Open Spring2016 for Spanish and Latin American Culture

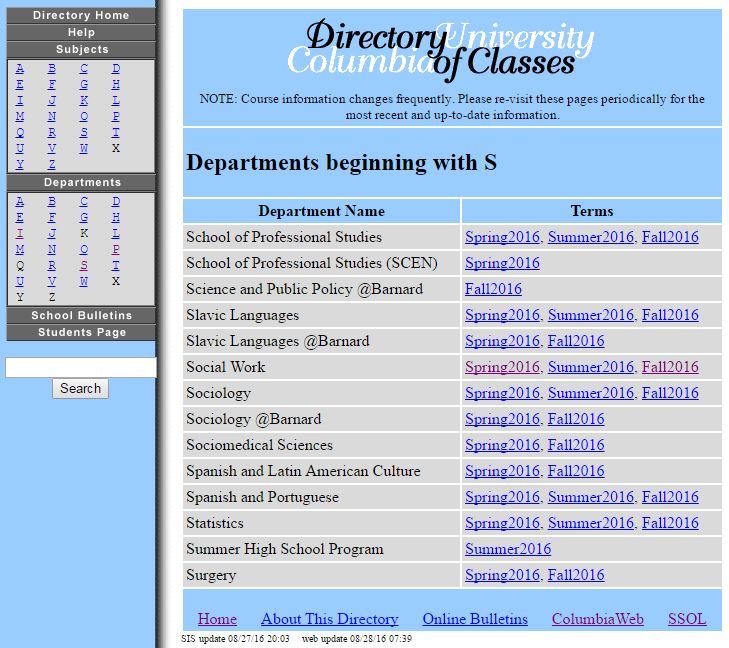(x=502, y=471)
